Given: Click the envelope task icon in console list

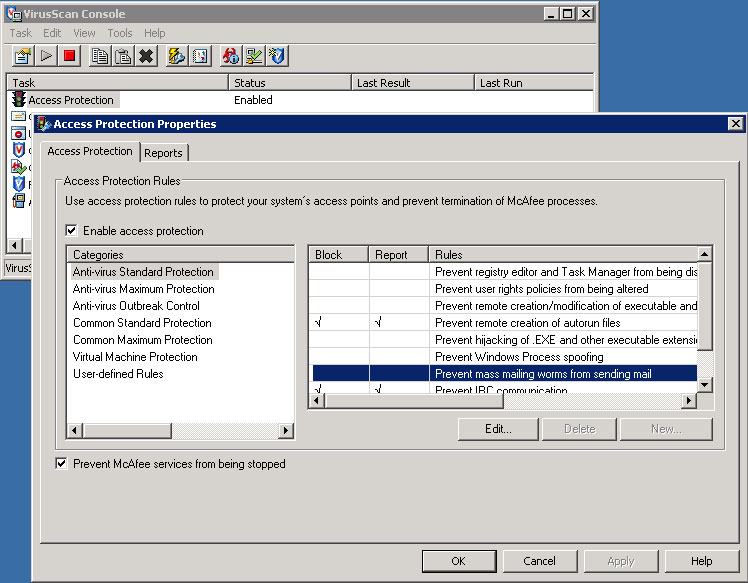Looking at the screenshot, I should click(x=18, y=116).
